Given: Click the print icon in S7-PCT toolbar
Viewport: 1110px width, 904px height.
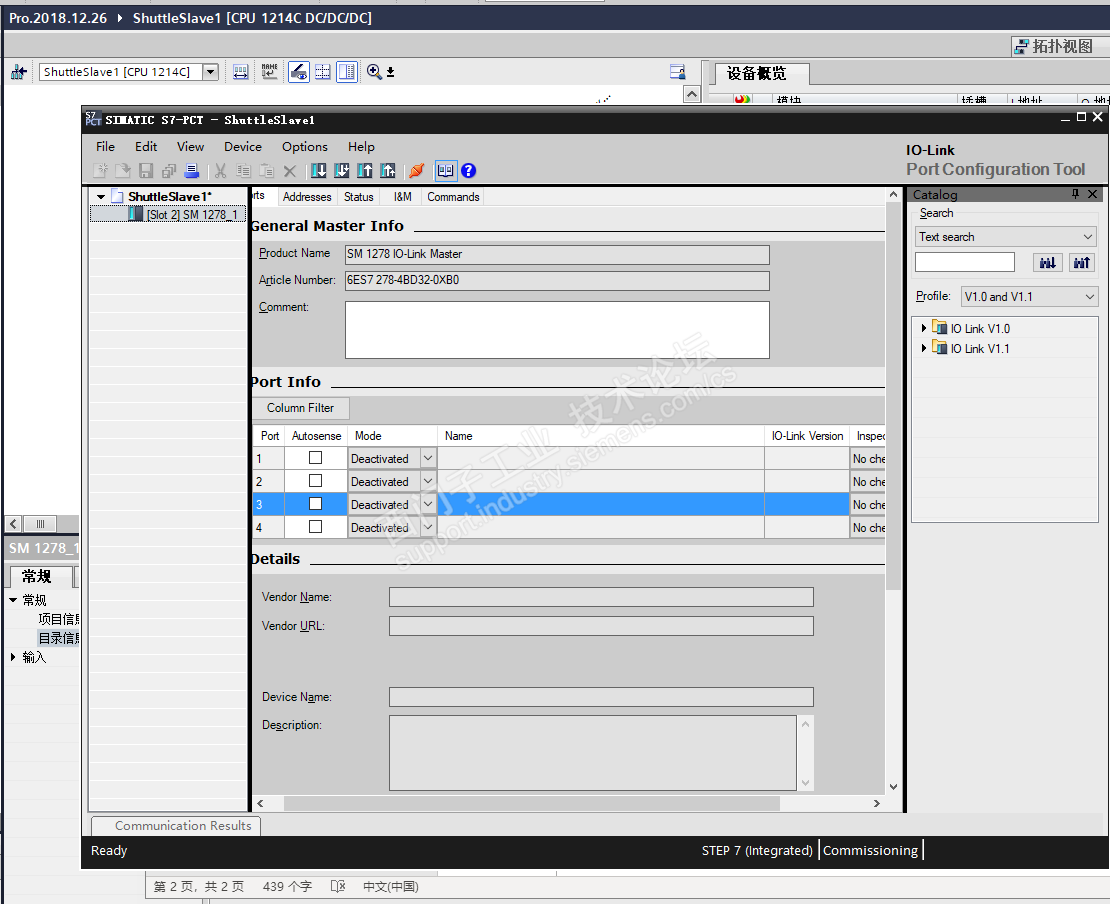Looking at the screenshot, I should pyautogui.click(x=191, y=171).
